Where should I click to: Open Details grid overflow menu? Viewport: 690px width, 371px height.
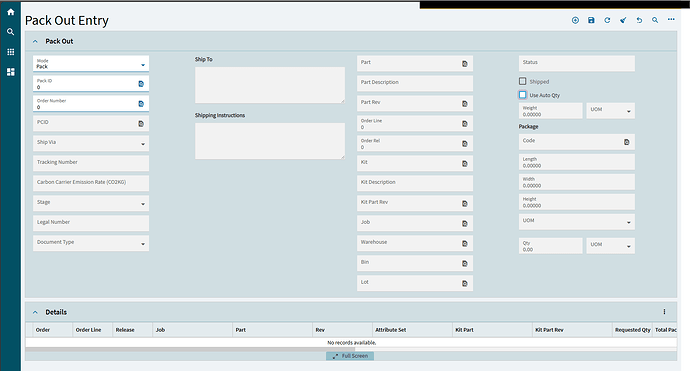664,312
